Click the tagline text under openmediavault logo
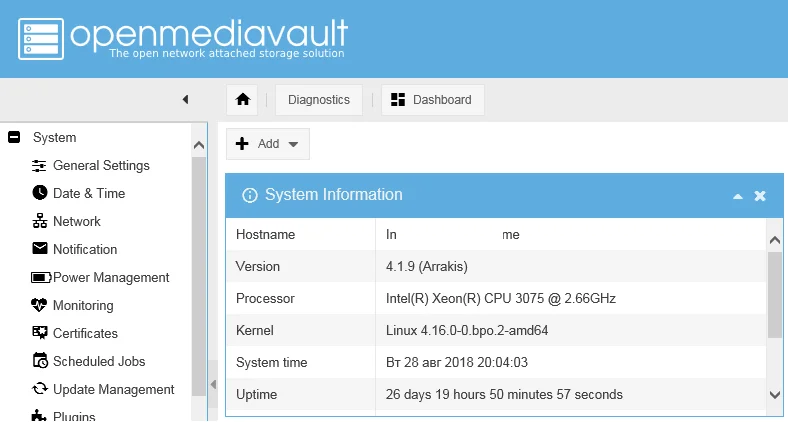The width and height of the screenshot is (788, 422). [227, 53]
